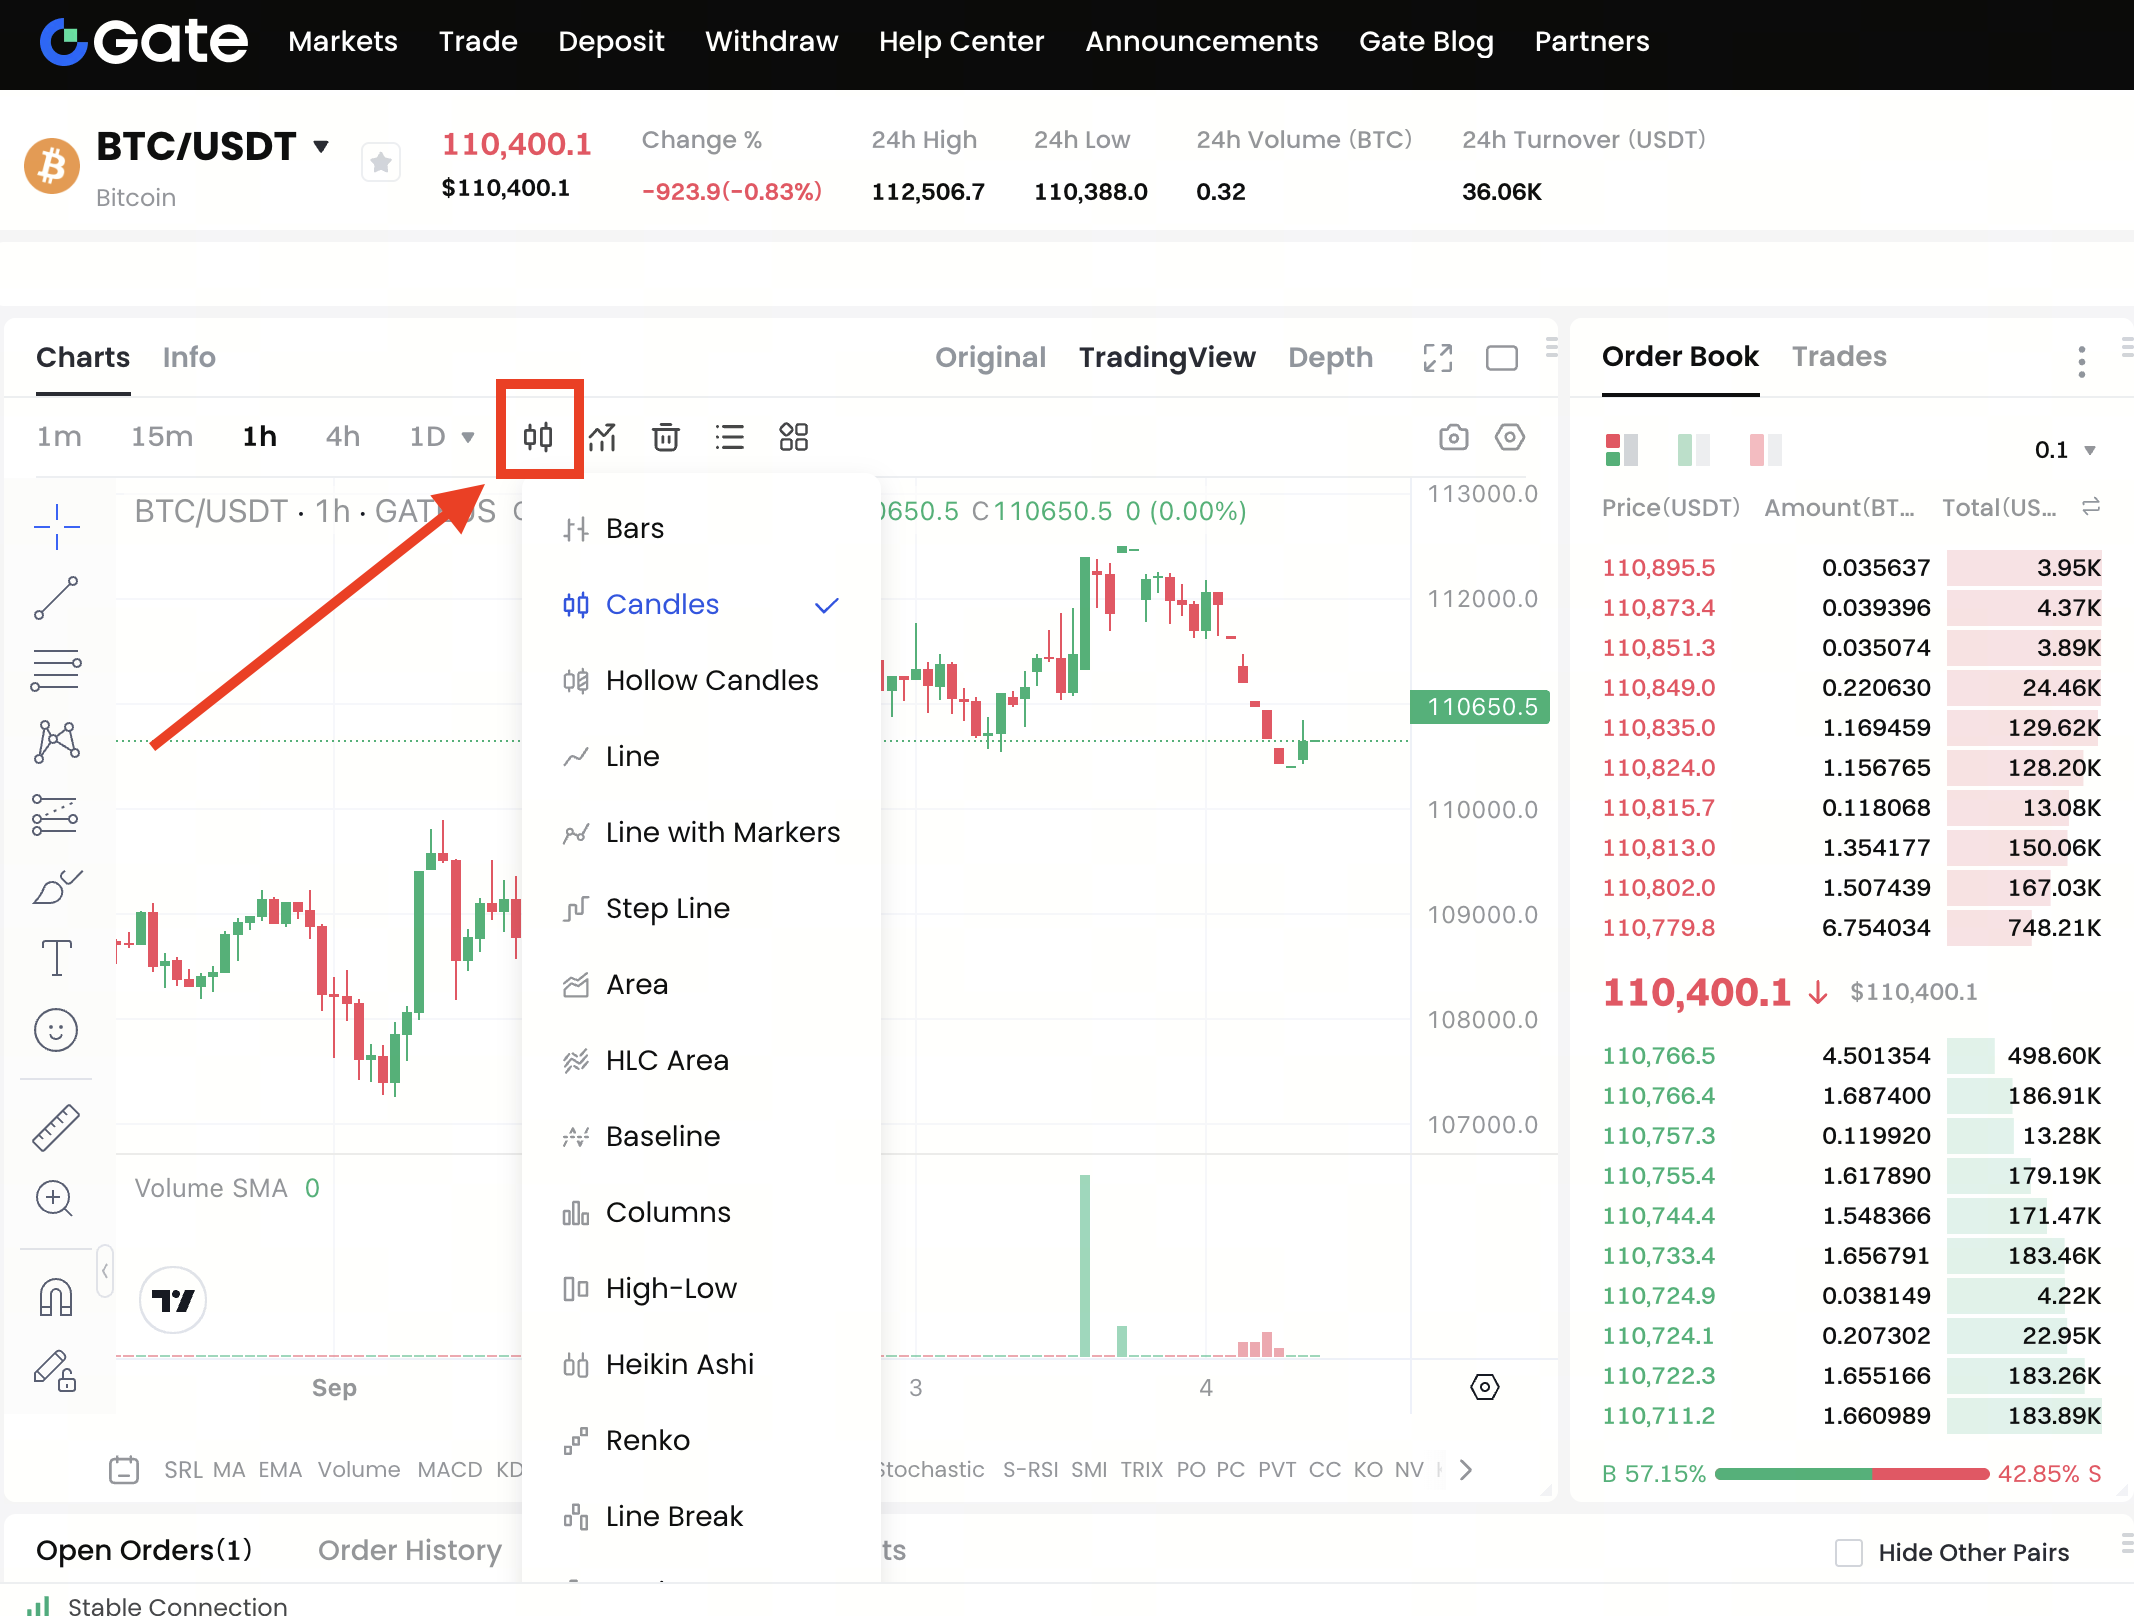Viewport: 2134px width, 1616px height.
Task: Open the indicators icon in chart toolbar
Action: [602, 437]
